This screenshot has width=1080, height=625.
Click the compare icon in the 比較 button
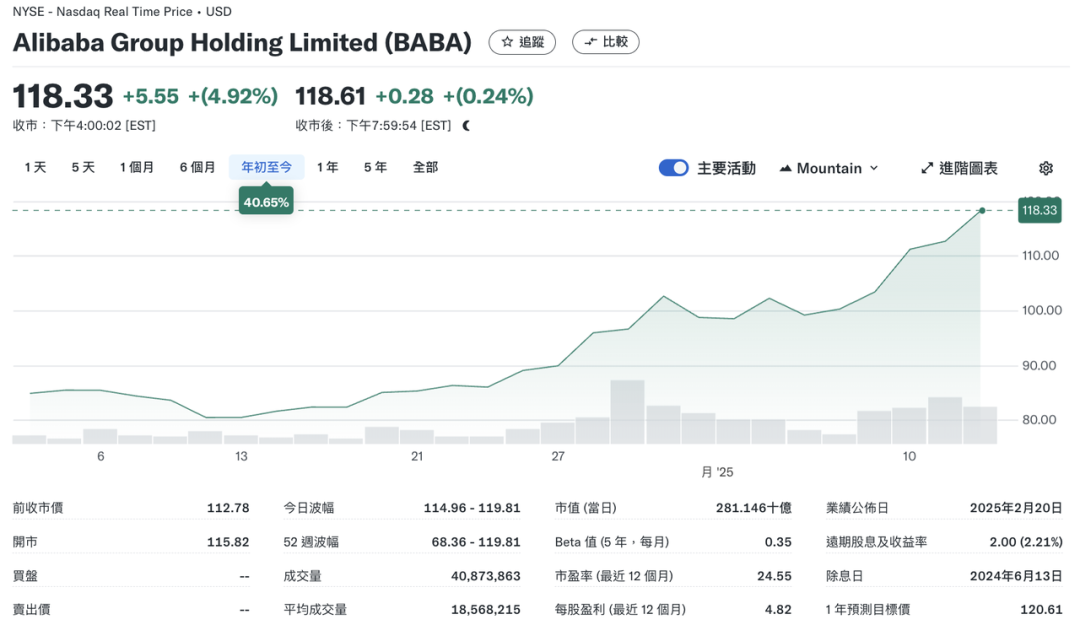[590, 42]
